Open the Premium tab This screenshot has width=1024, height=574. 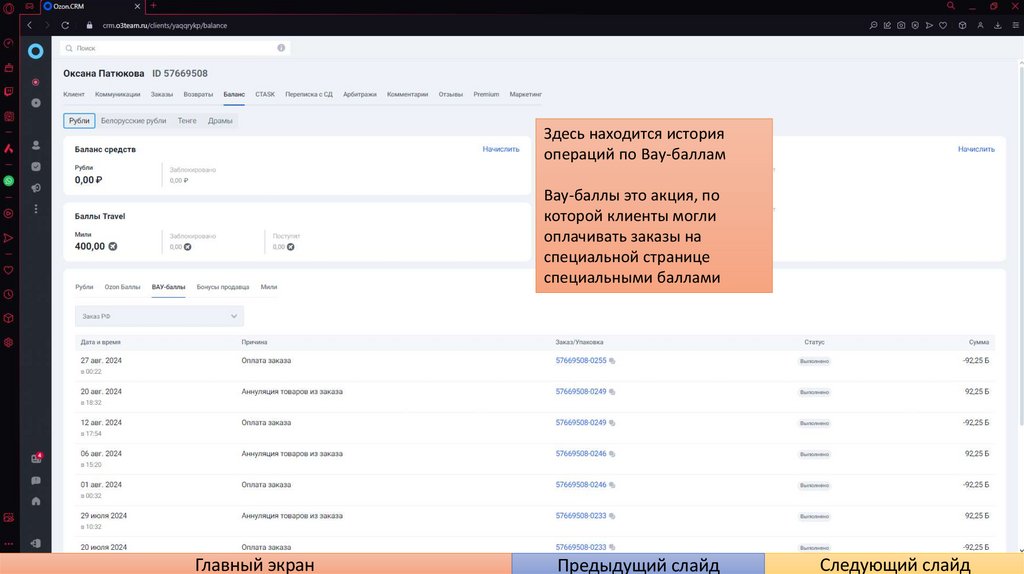click(486, 94)
